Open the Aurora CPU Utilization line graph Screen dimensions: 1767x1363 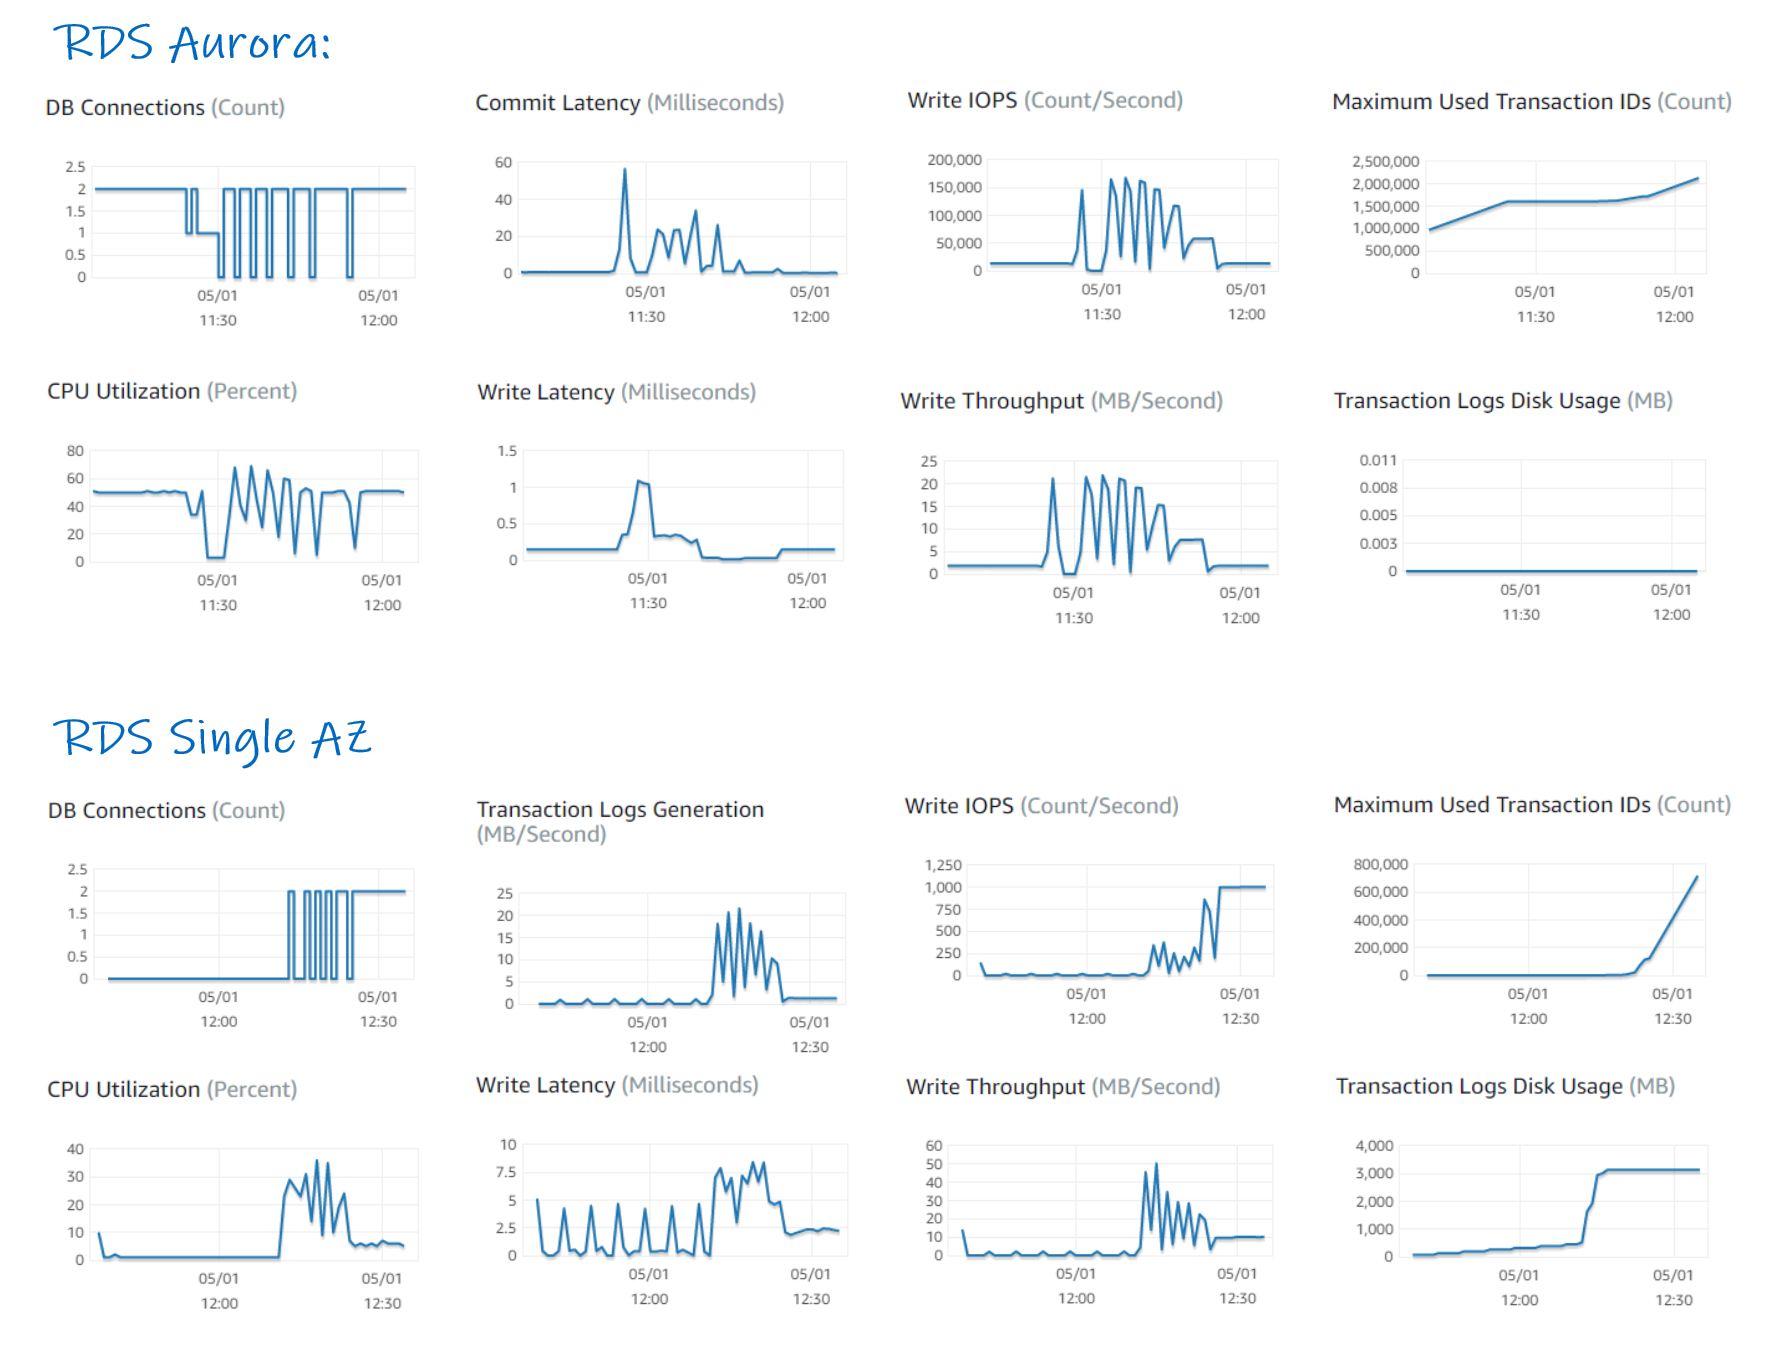click(255, 506)
